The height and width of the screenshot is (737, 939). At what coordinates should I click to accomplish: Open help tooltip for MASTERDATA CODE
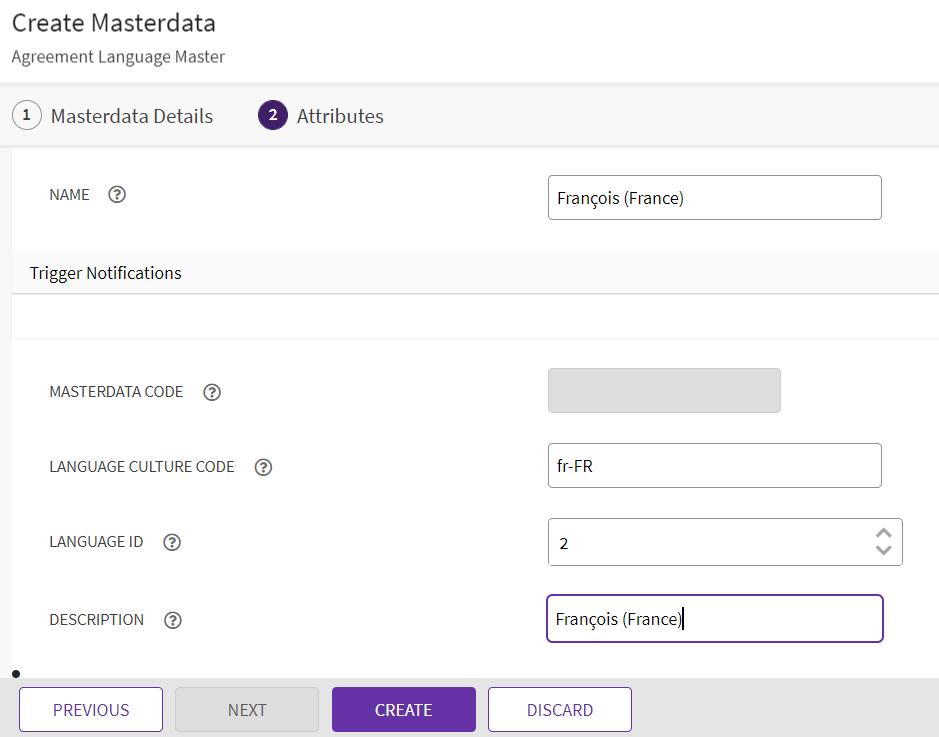(212, 392)
